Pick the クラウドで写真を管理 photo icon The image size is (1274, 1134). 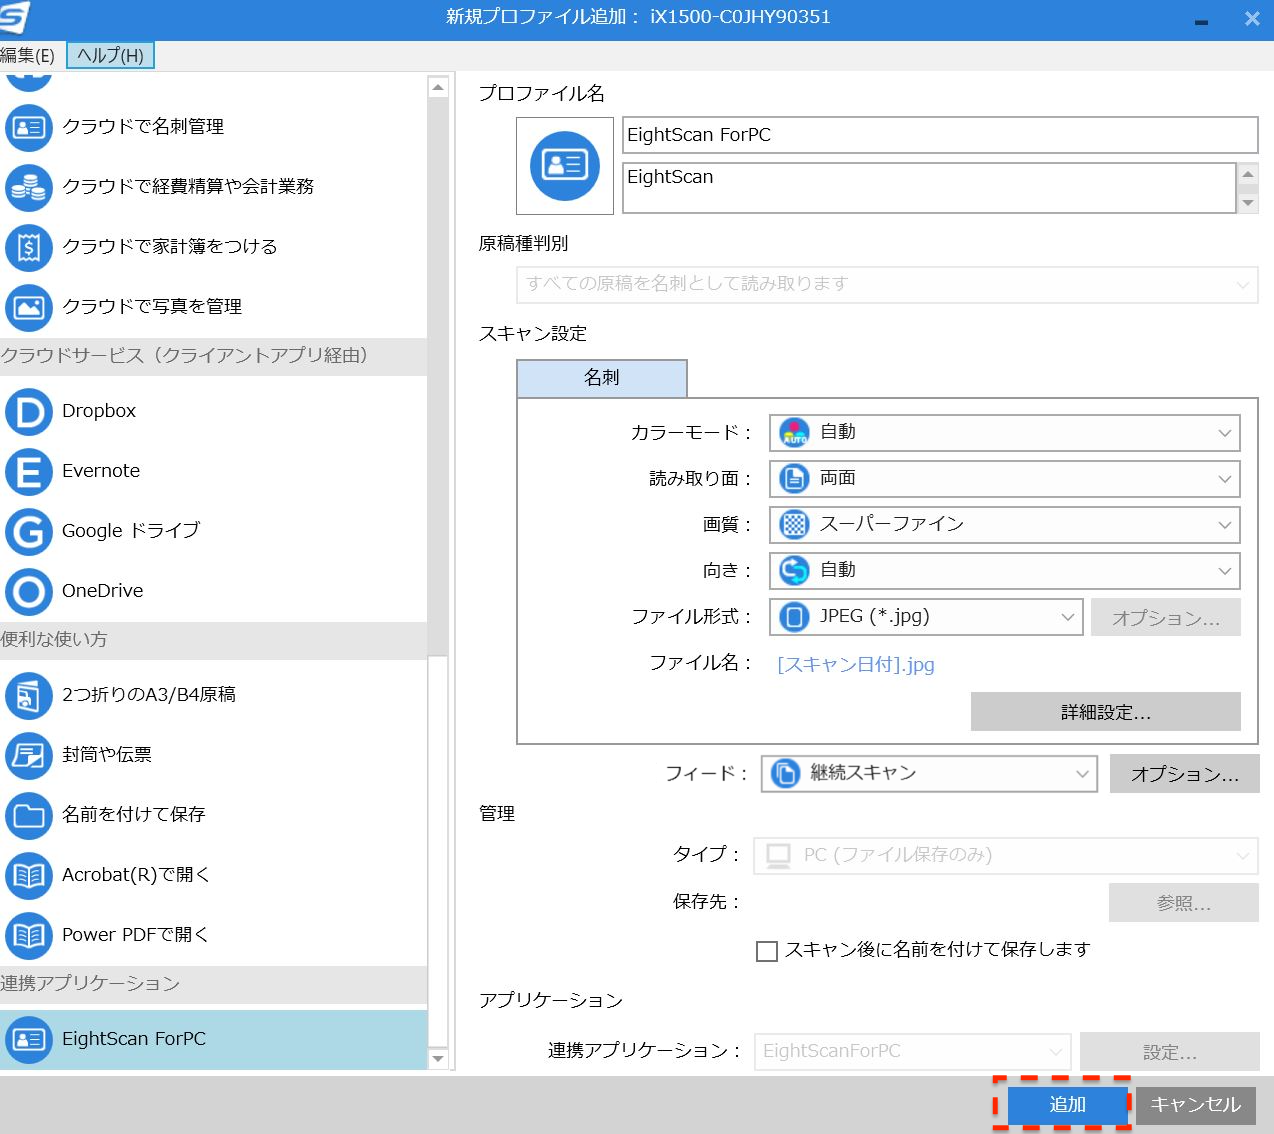pyautogui.click(x=29, y=307)
